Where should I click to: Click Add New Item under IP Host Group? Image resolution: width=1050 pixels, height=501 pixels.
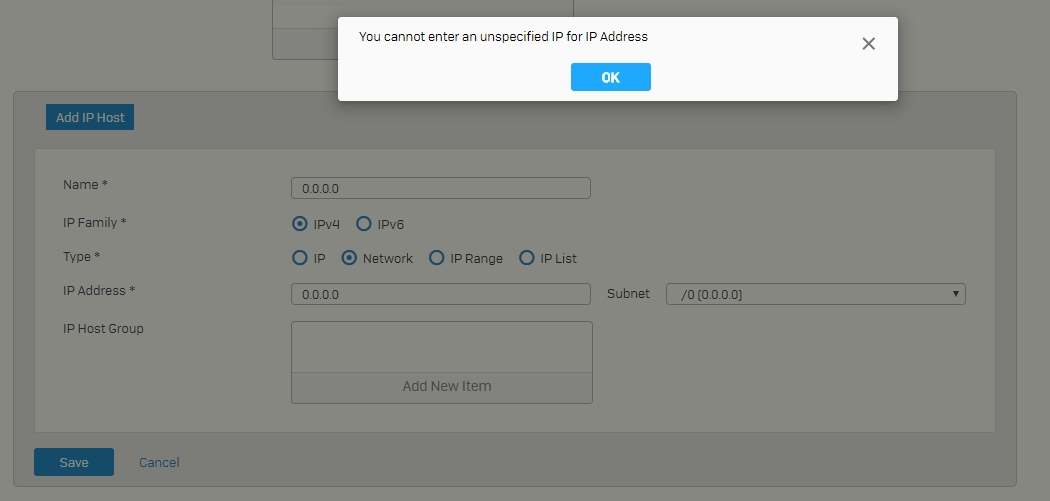(447, 386)
